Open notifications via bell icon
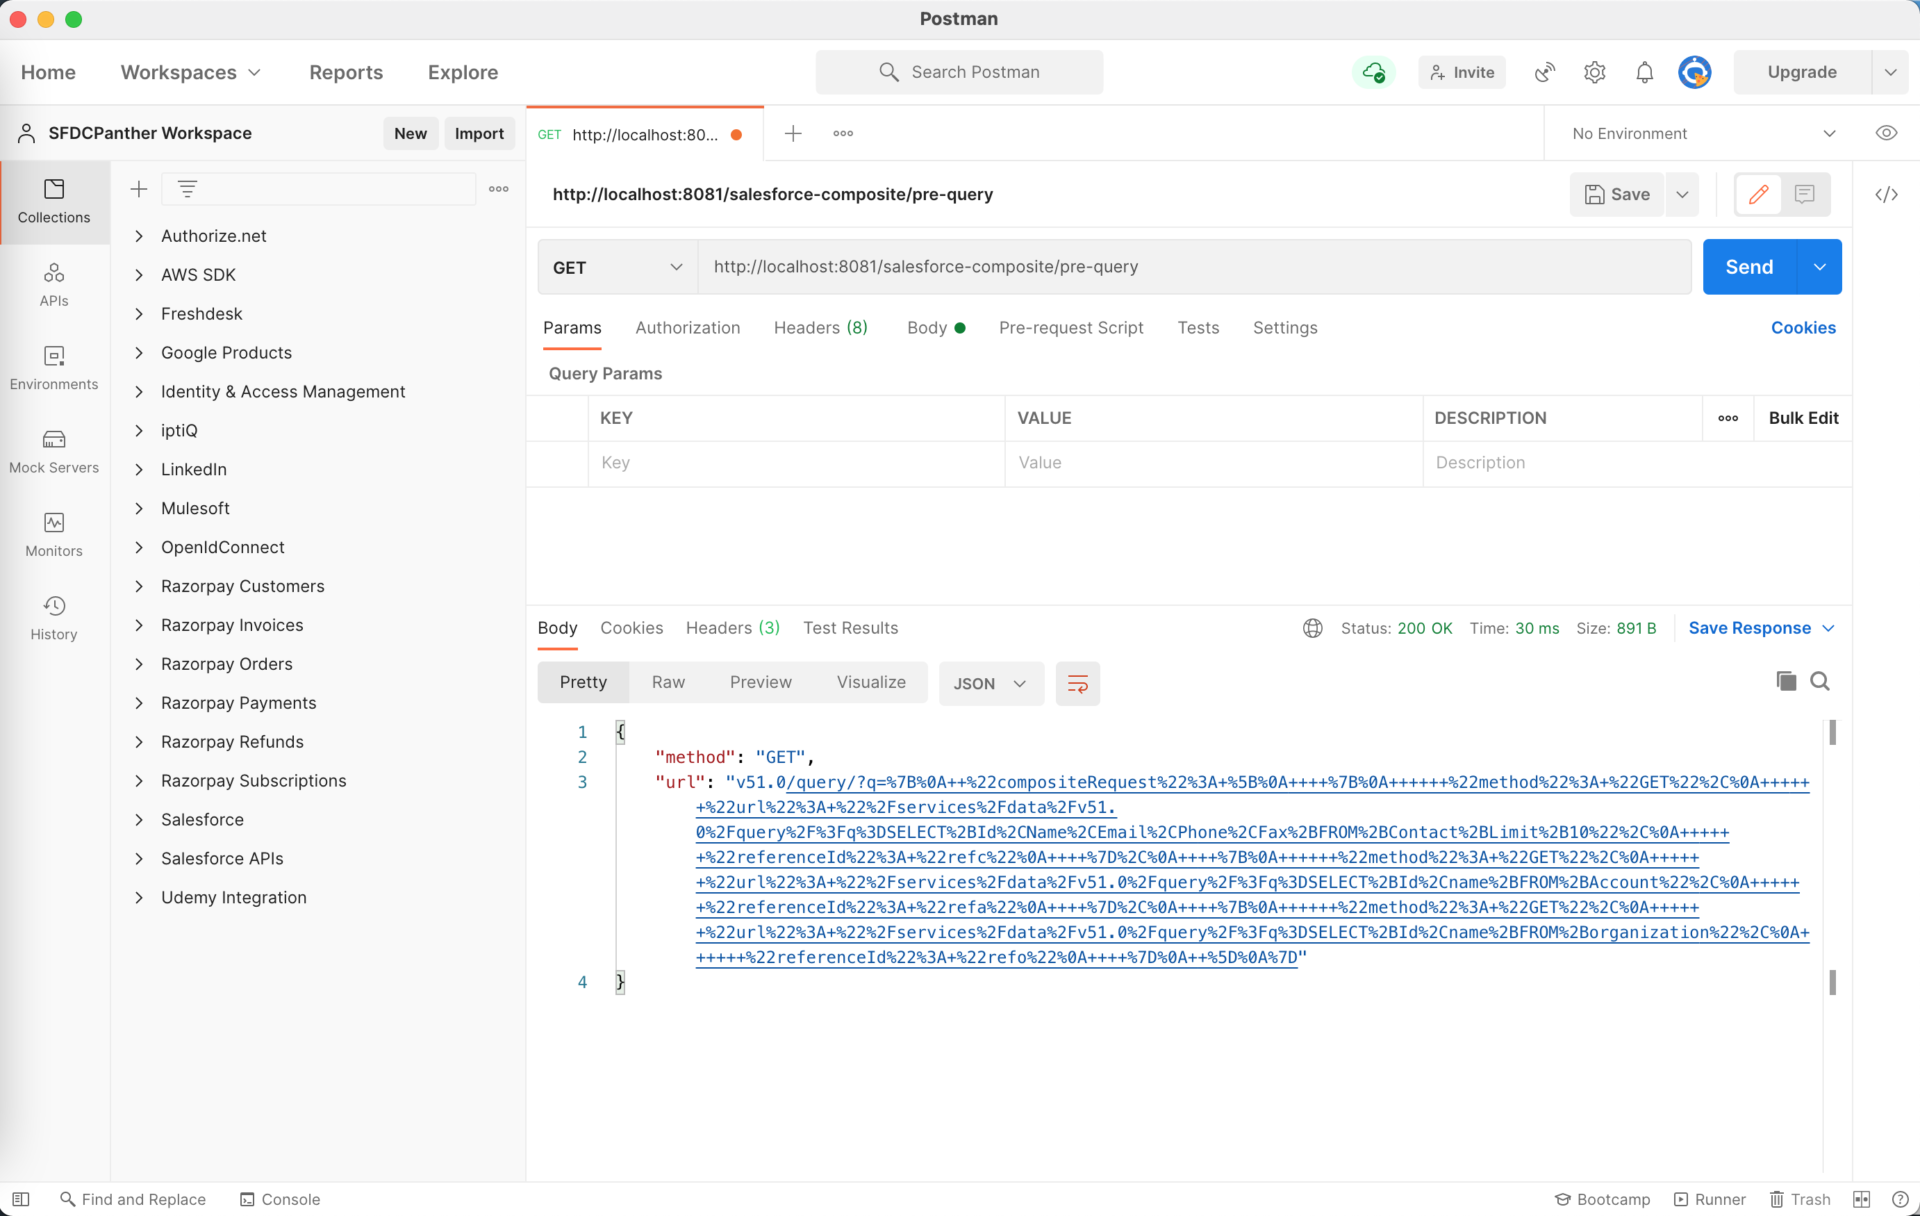 [x=1644, y=72]
